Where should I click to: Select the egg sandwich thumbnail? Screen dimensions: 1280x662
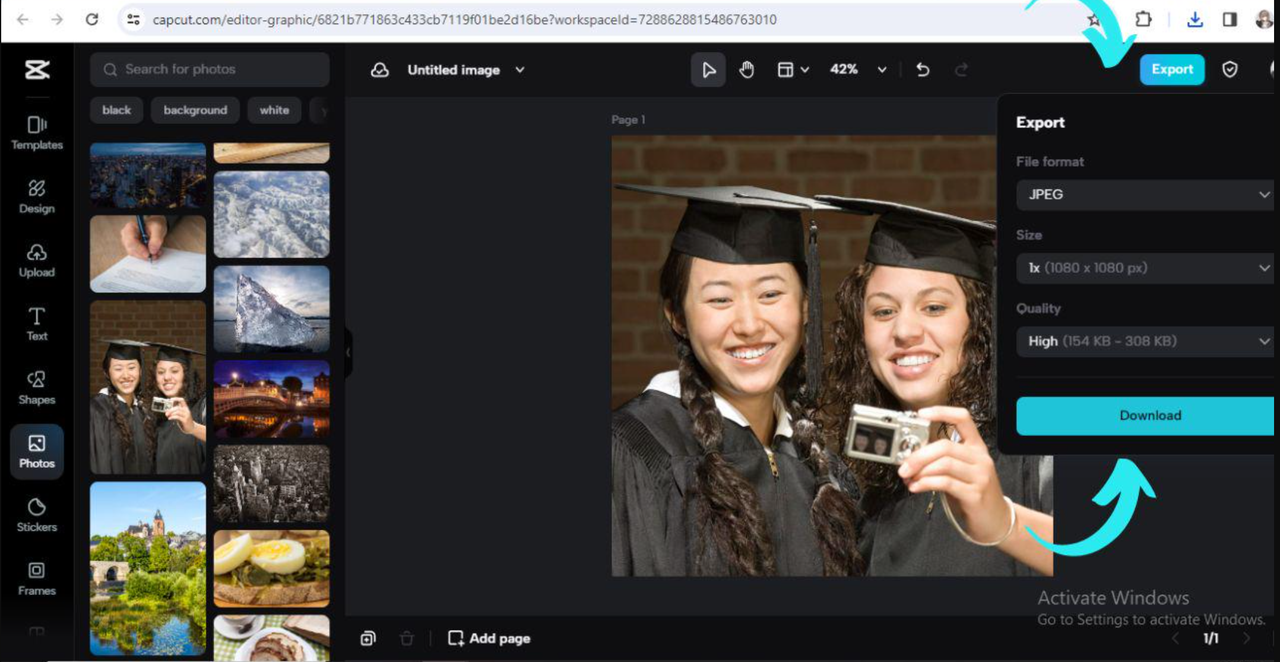point(271,568)
